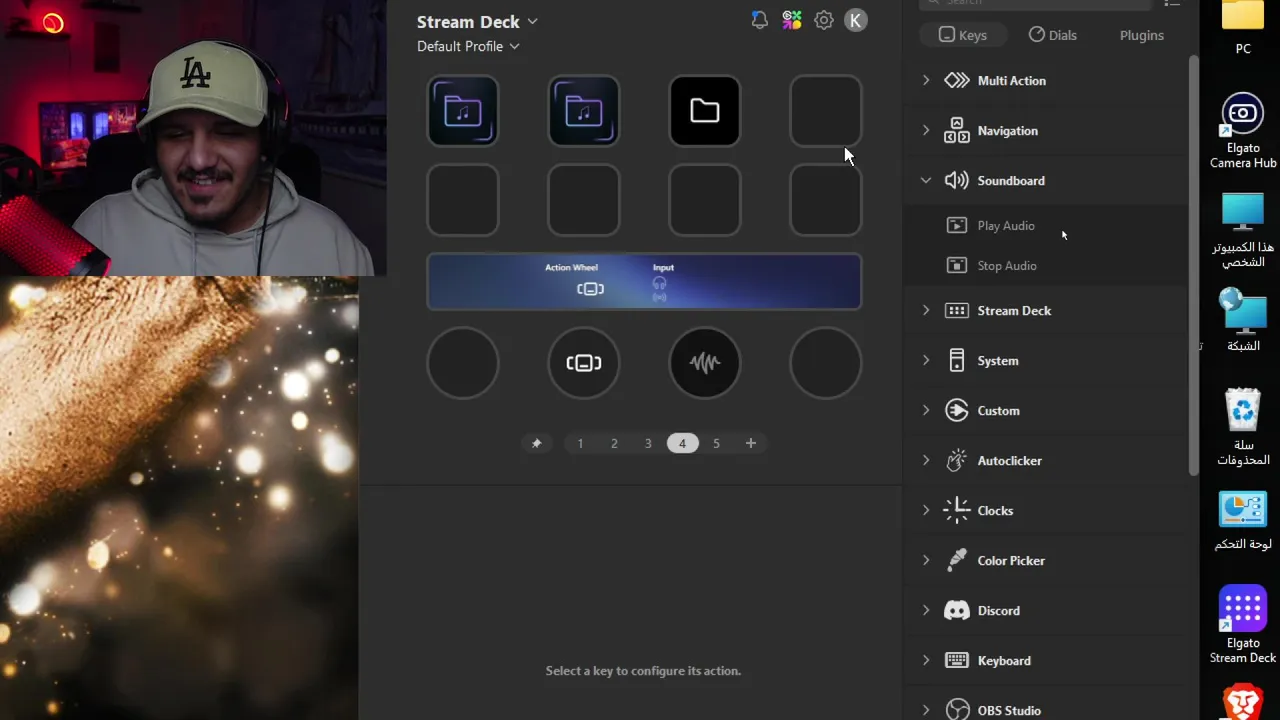Expand the Navigation chevron
The height and width of the screenshot is (720, 1280).
coord(926,131)
